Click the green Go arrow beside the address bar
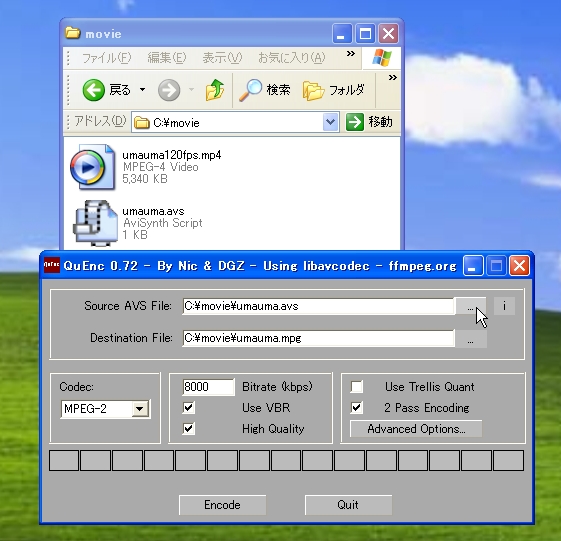Screen dimensions: 561x541 [x=355, y=122]
